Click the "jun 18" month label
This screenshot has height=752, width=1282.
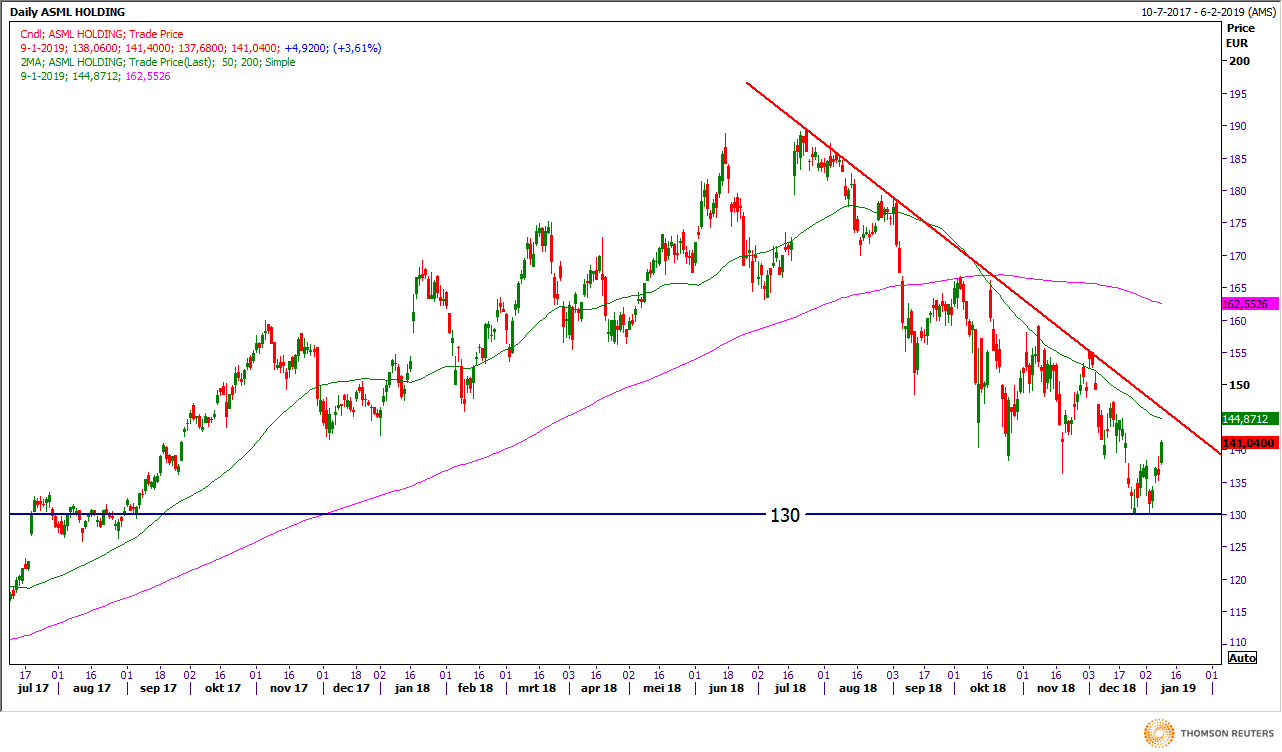(727, 688)
